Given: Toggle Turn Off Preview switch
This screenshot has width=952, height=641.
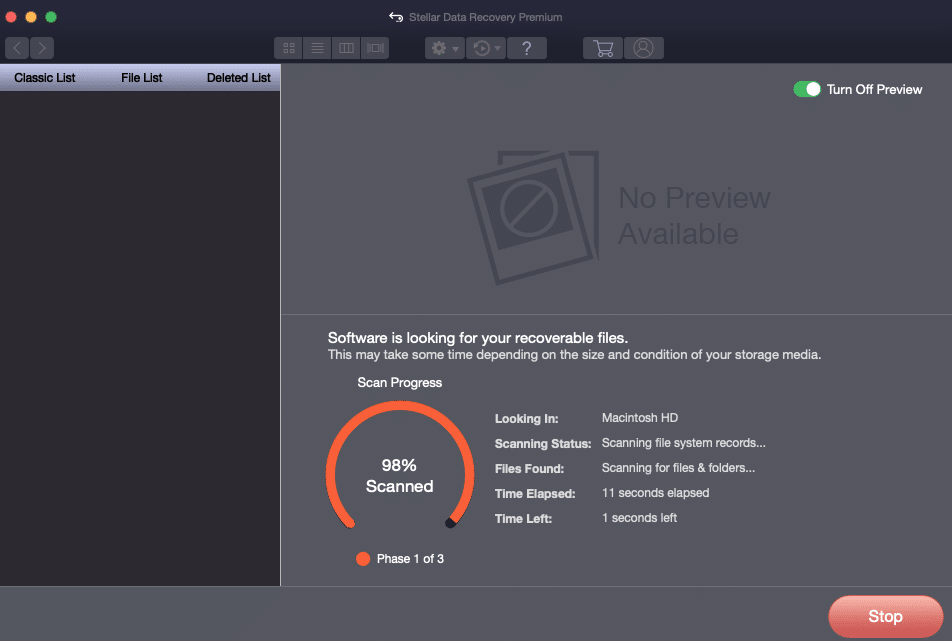Looking at the screenshot, I should 807,89.
